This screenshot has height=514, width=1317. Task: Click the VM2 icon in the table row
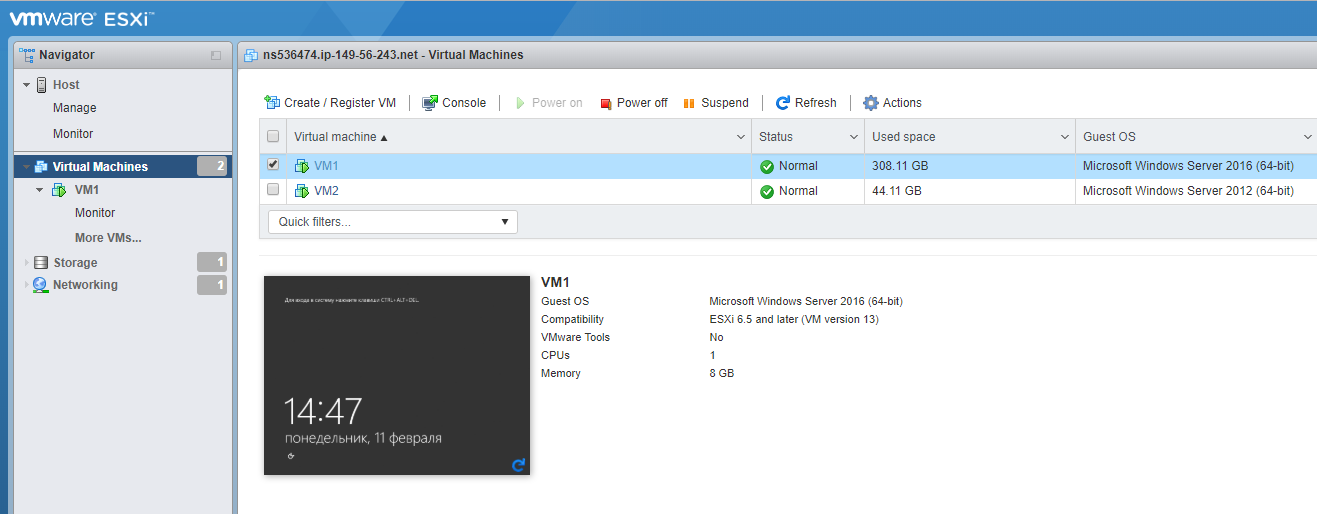tap(302, 191)
